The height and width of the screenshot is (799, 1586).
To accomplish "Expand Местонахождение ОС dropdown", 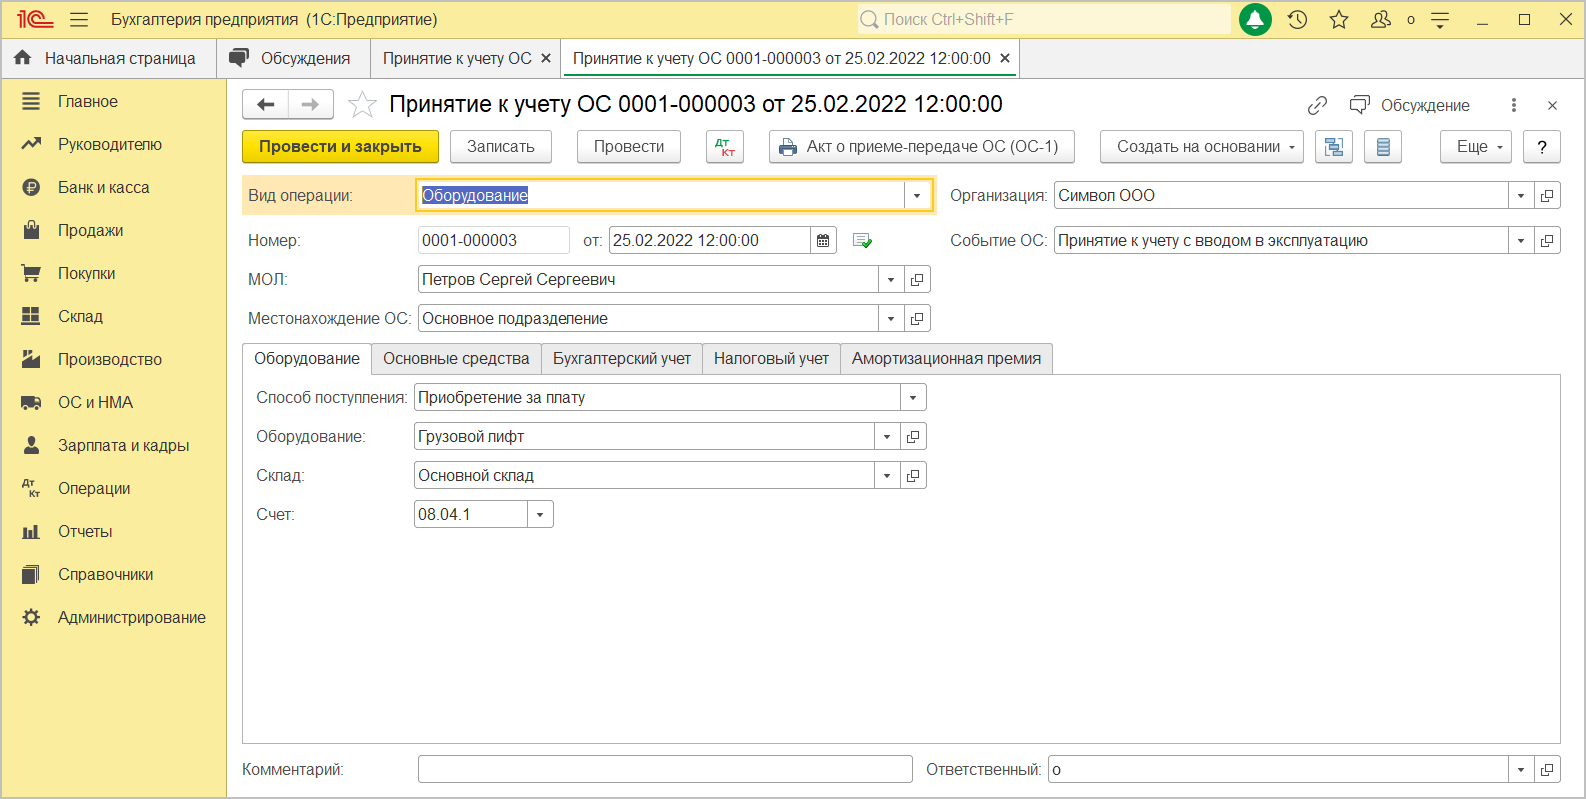I will [x=891, y=318].
